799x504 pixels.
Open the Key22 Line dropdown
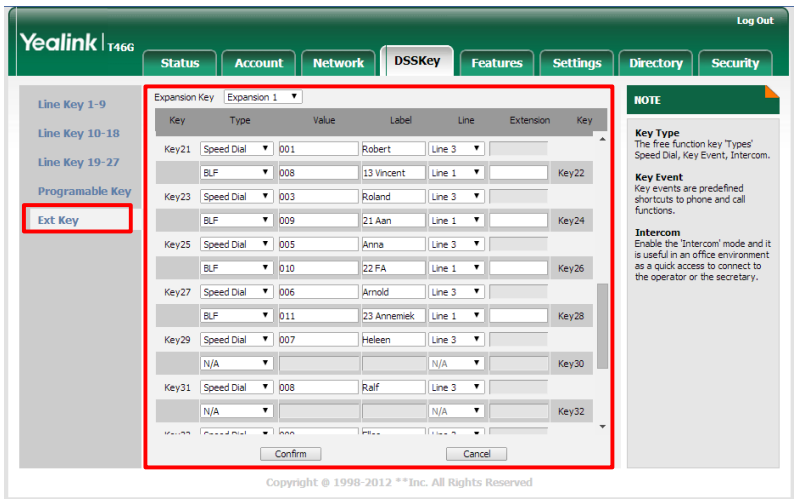tap(456, 173)
